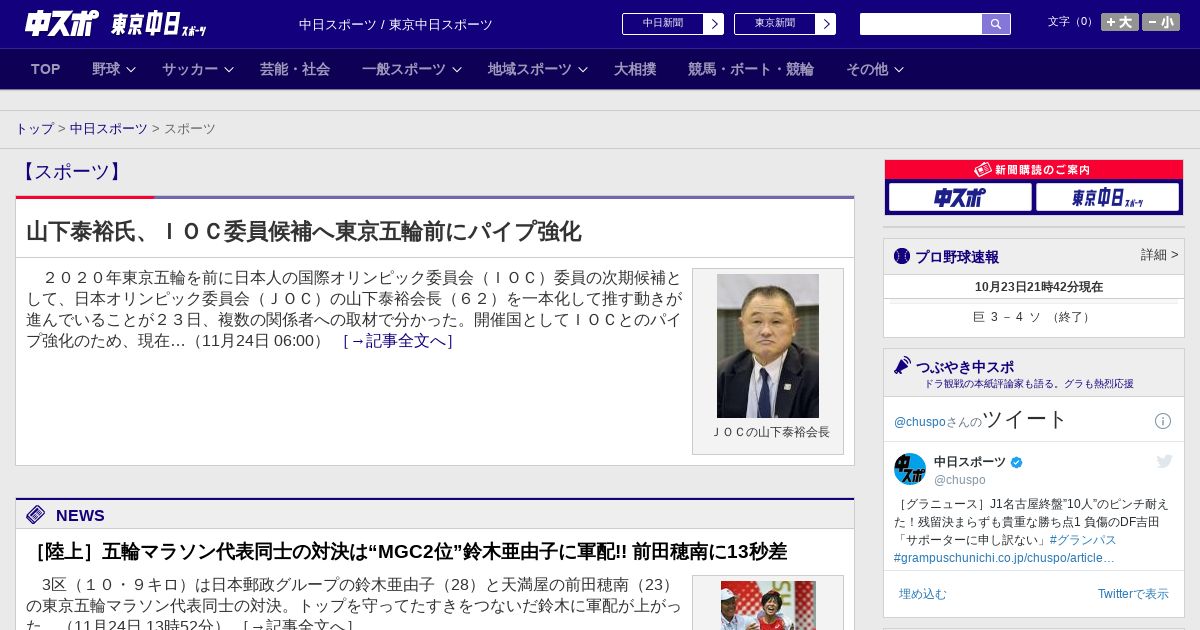
Task: Click the 中スポ logo in header
Action: coord(61,23)
